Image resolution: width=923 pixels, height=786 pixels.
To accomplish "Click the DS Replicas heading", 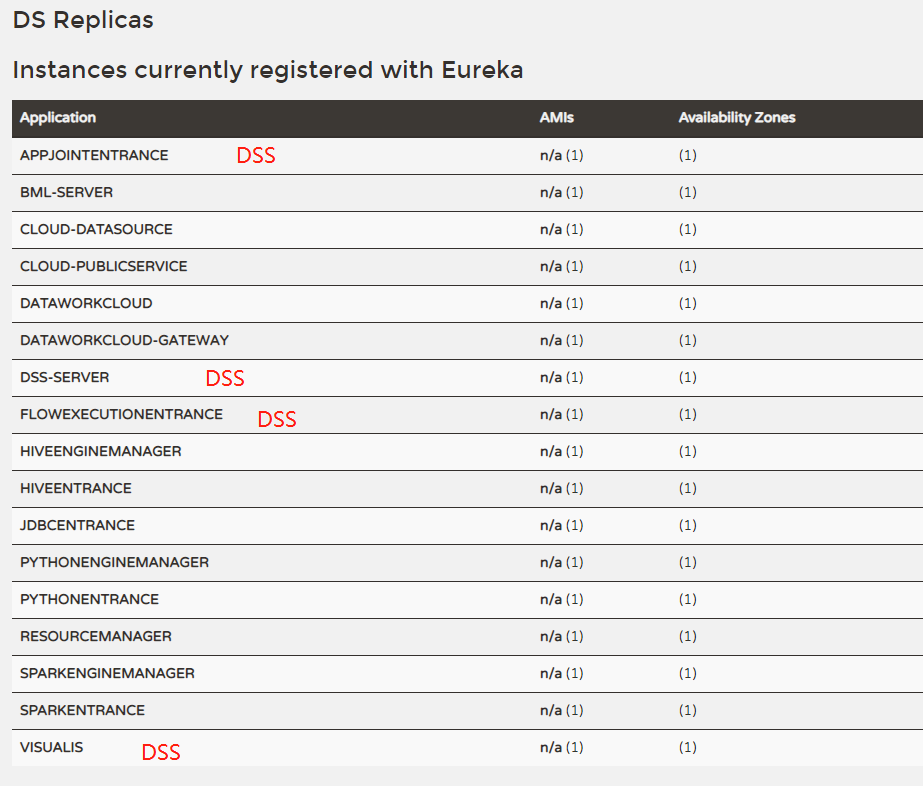I will (x=82, y=20).
